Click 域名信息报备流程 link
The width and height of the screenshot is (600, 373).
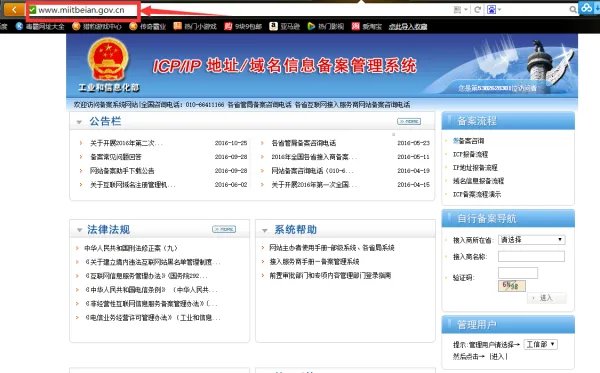tap(478, 181)
